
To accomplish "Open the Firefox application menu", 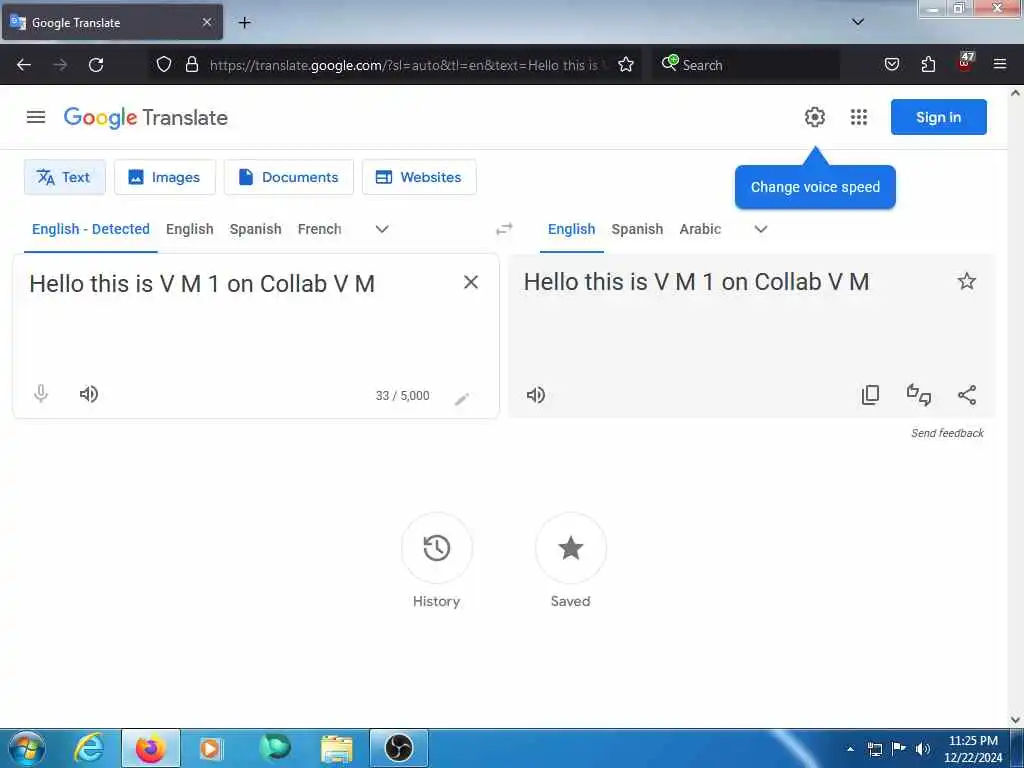I will 1000,64.
